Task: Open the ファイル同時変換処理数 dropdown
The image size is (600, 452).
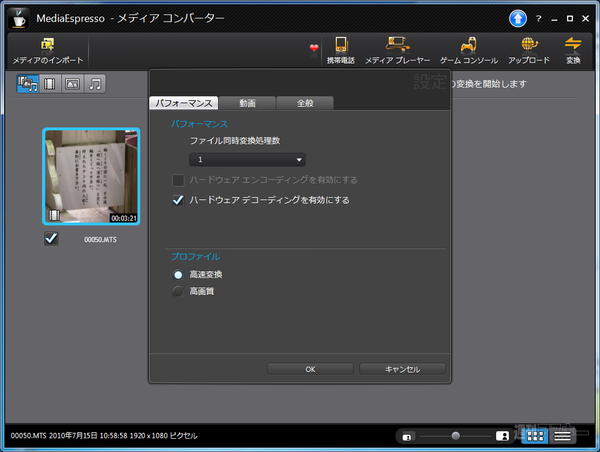Action: 248,159
